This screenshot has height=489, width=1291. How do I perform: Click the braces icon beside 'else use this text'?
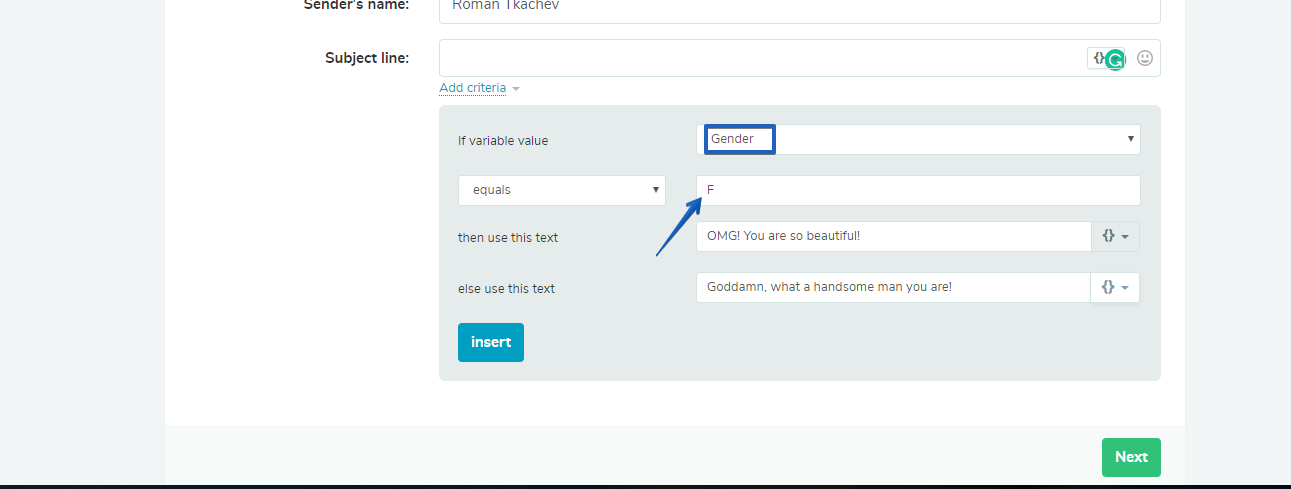pos(1108,287)
